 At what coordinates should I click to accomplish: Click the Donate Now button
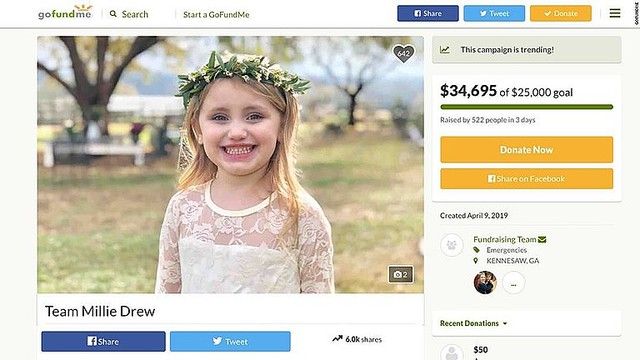(x=527, y=150)
